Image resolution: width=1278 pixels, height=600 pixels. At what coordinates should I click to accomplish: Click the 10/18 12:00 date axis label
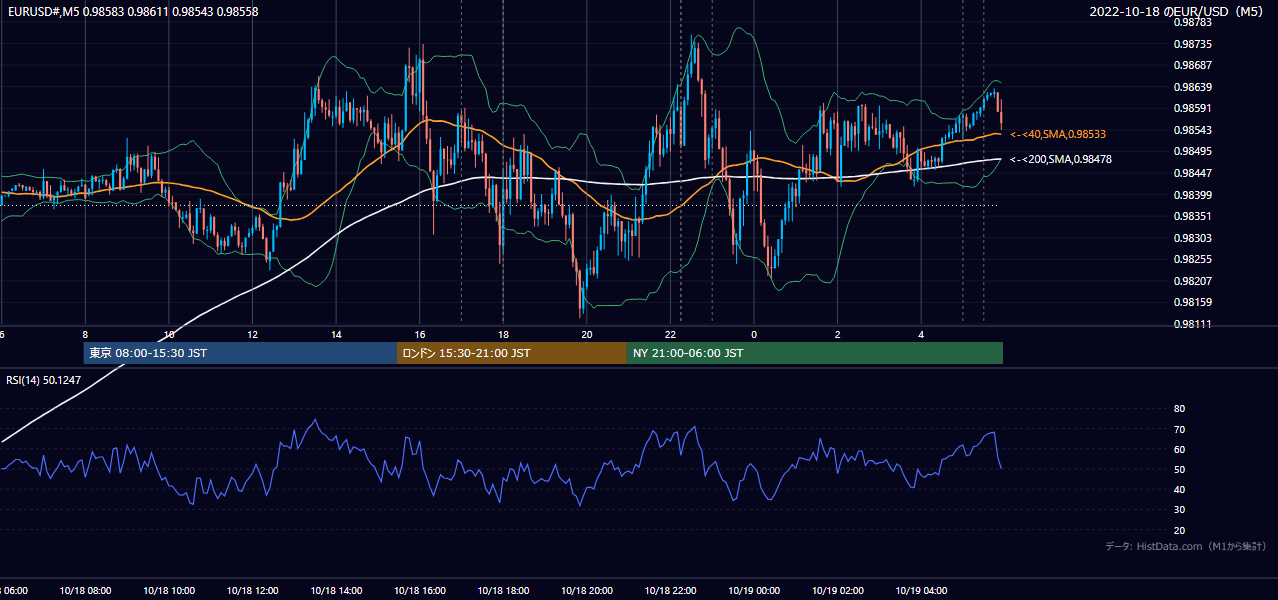pyautogui.click(x=253, y=590)
